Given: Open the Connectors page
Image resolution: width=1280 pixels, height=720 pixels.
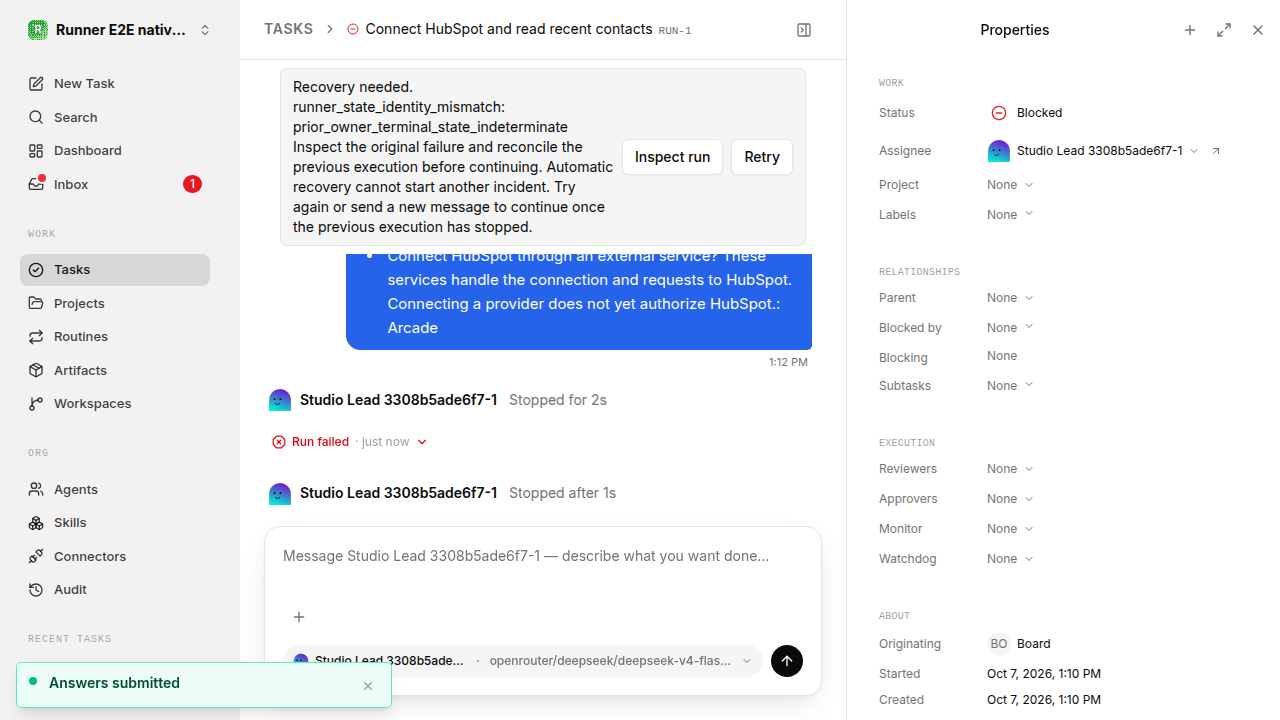Looking at the screenshot, I should (115, 556).
